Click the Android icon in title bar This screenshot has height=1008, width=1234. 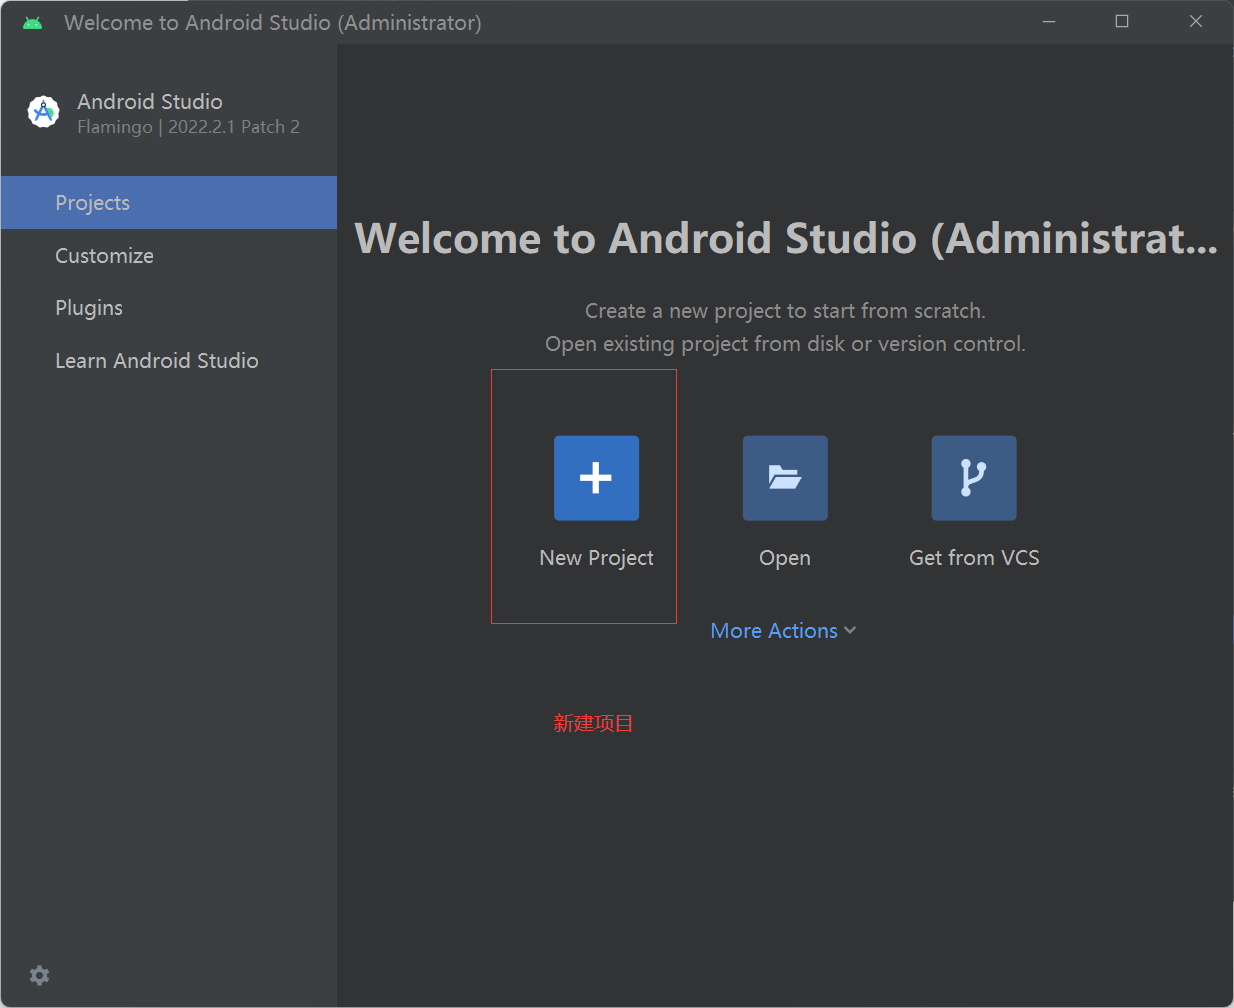33,23
